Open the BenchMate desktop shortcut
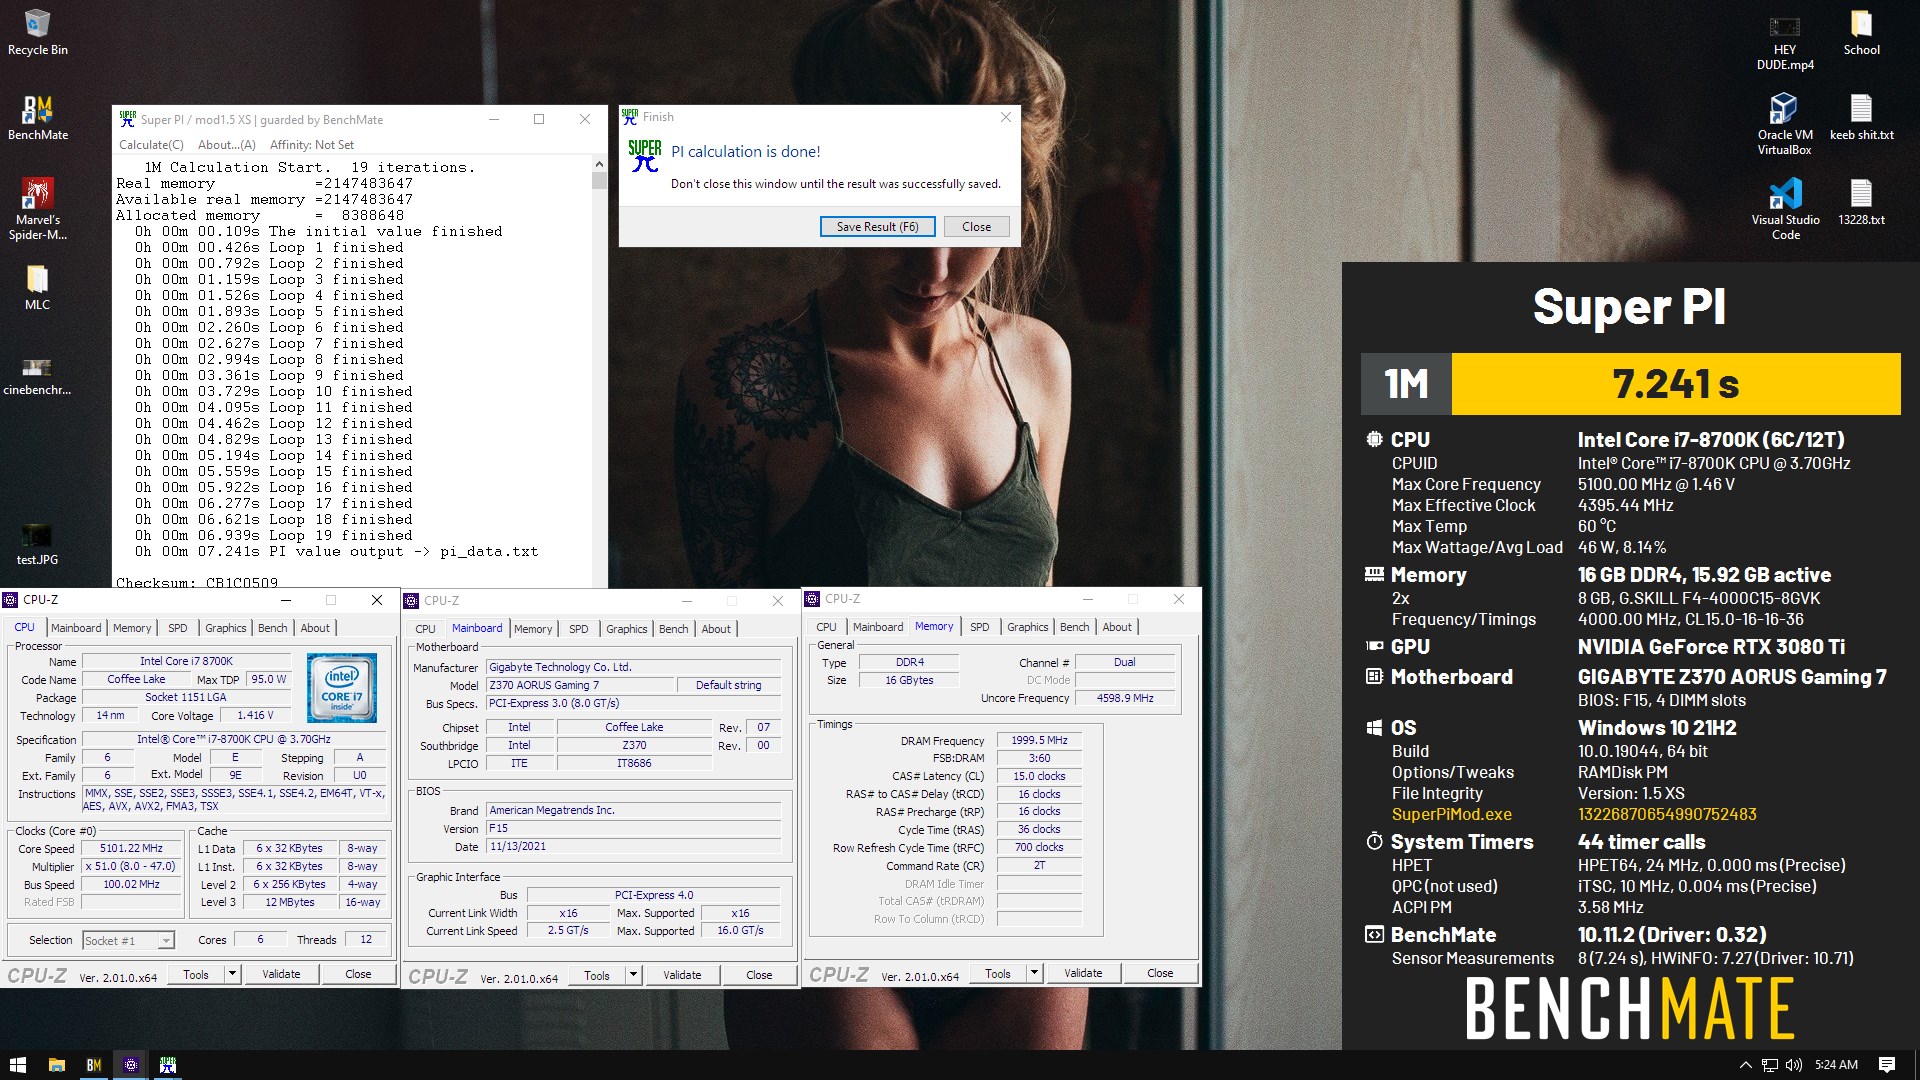 click(37, 118)
